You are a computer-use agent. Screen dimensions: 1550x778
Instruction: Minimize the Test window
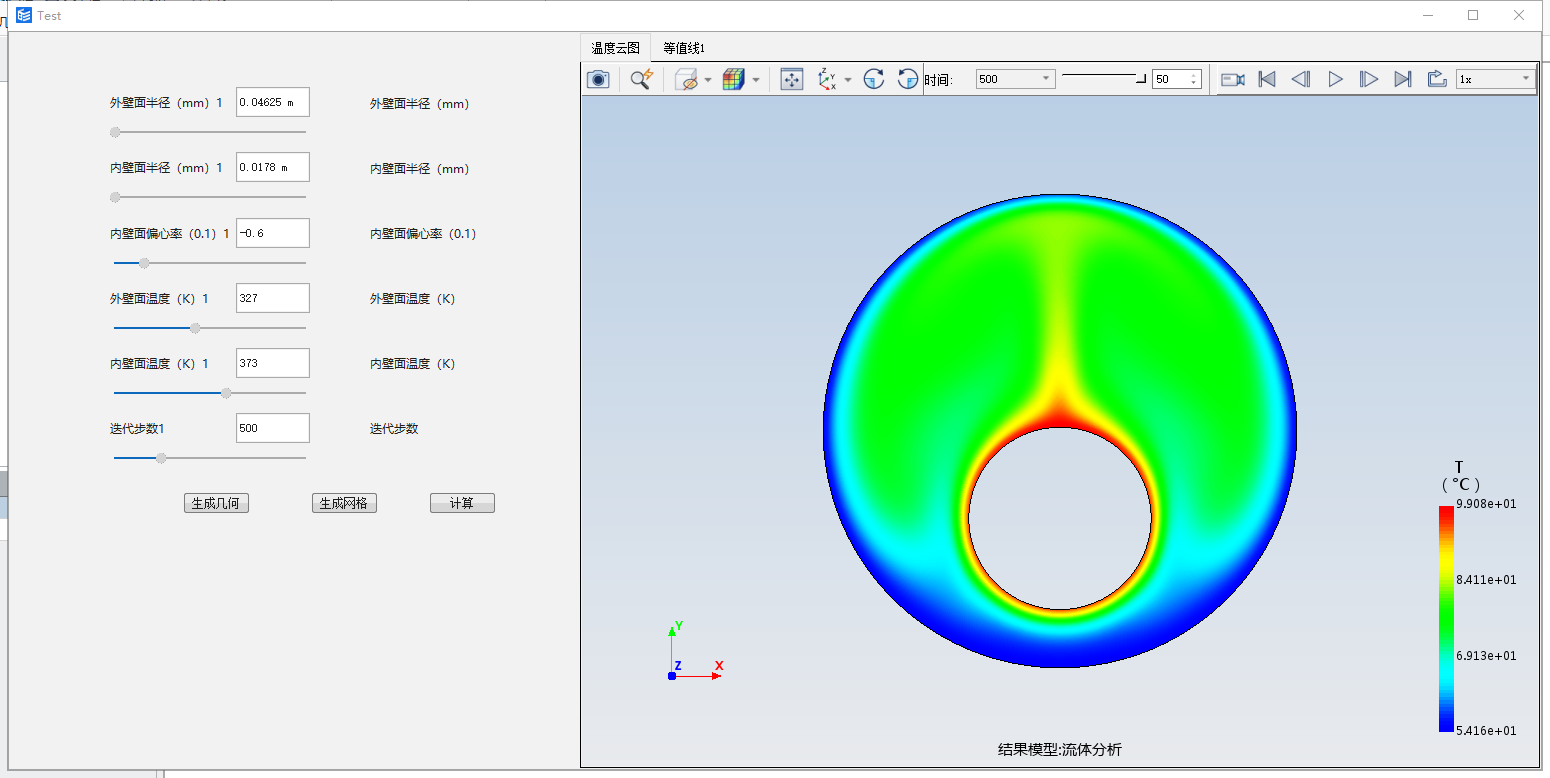coord(1428,15)
